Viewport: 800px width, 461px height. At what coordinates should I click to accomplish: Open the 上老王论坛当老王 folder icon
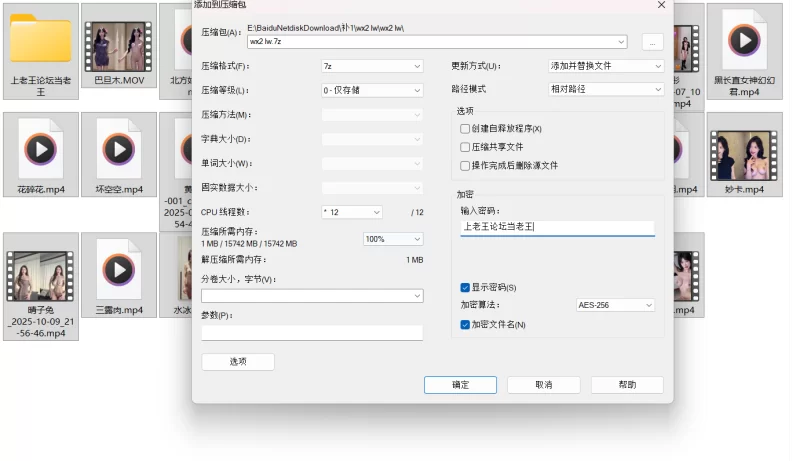(40, 39)
